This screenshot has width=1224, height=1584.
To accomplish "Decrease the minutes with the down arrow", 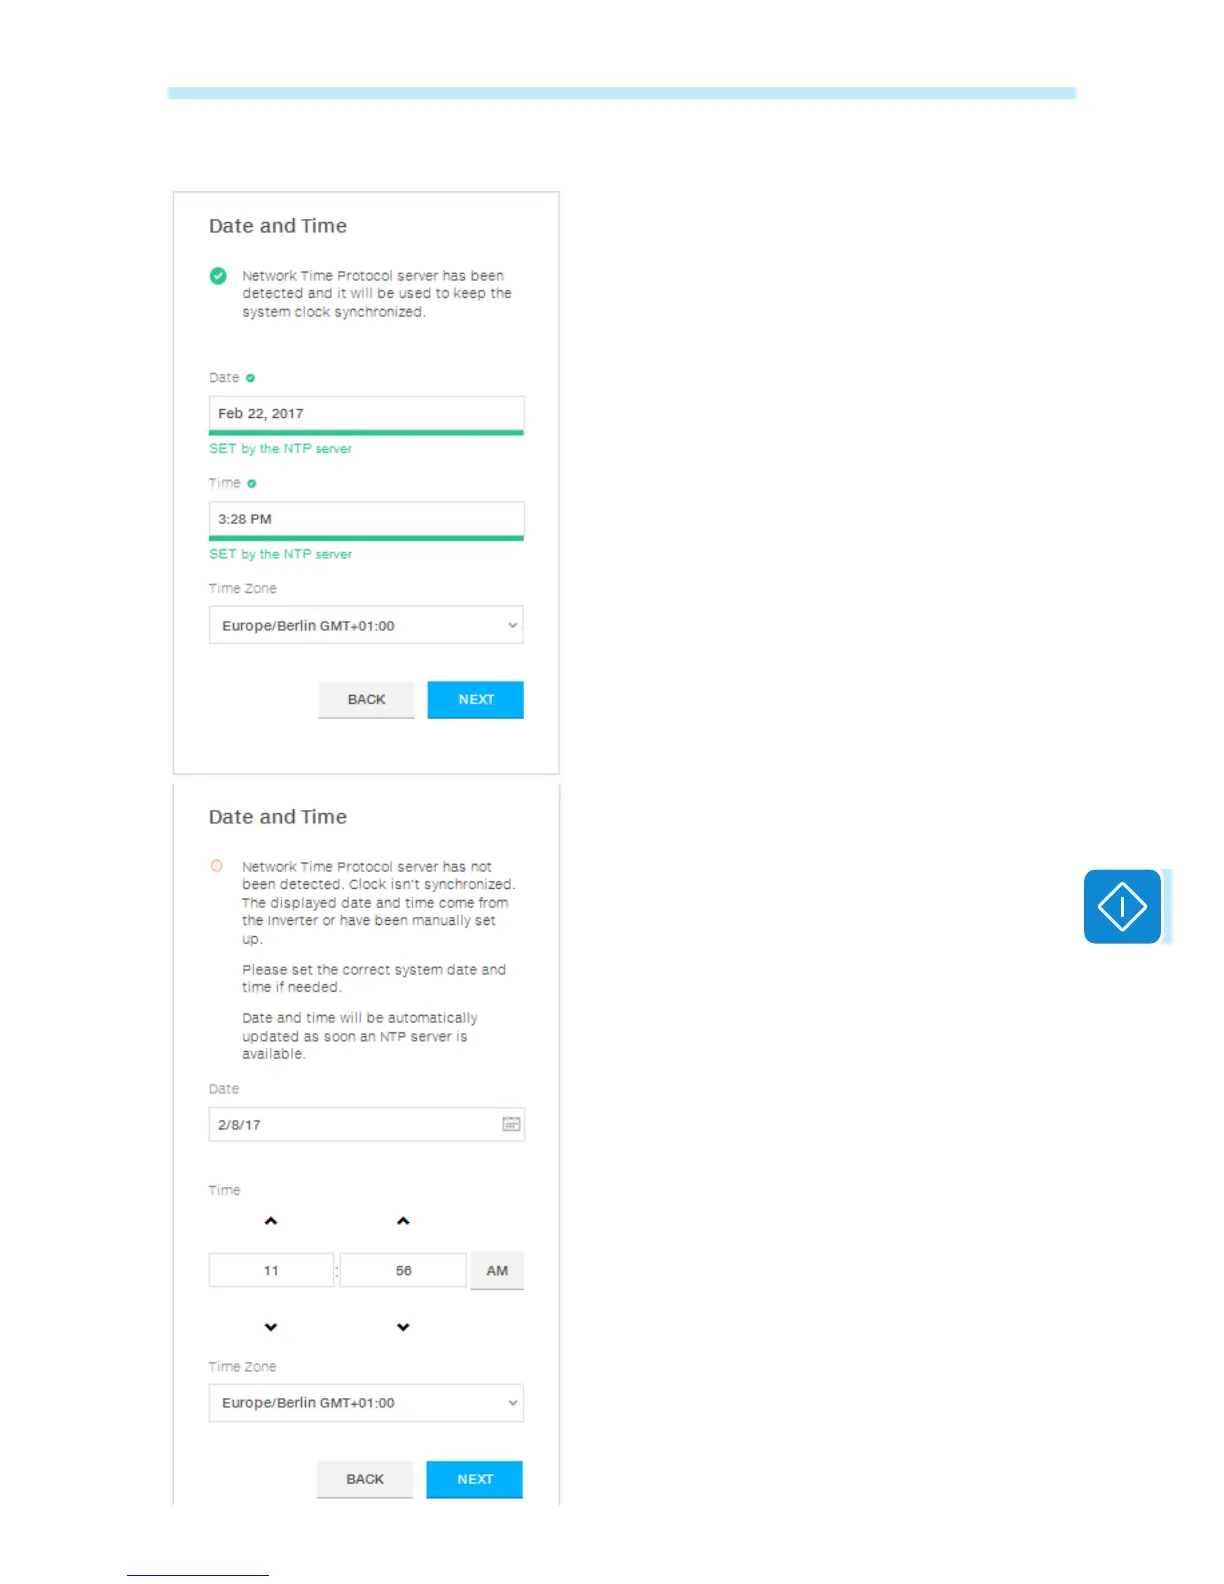I will [403, 1327].
